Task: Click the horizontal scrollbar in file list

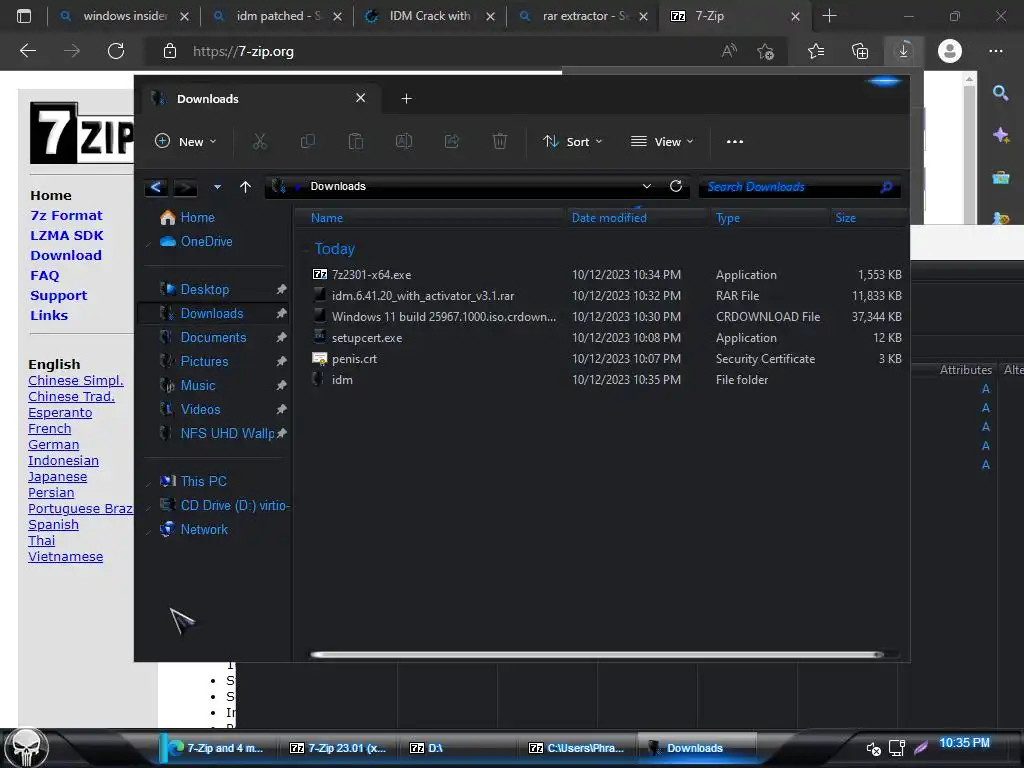Action: click(597, 654)
